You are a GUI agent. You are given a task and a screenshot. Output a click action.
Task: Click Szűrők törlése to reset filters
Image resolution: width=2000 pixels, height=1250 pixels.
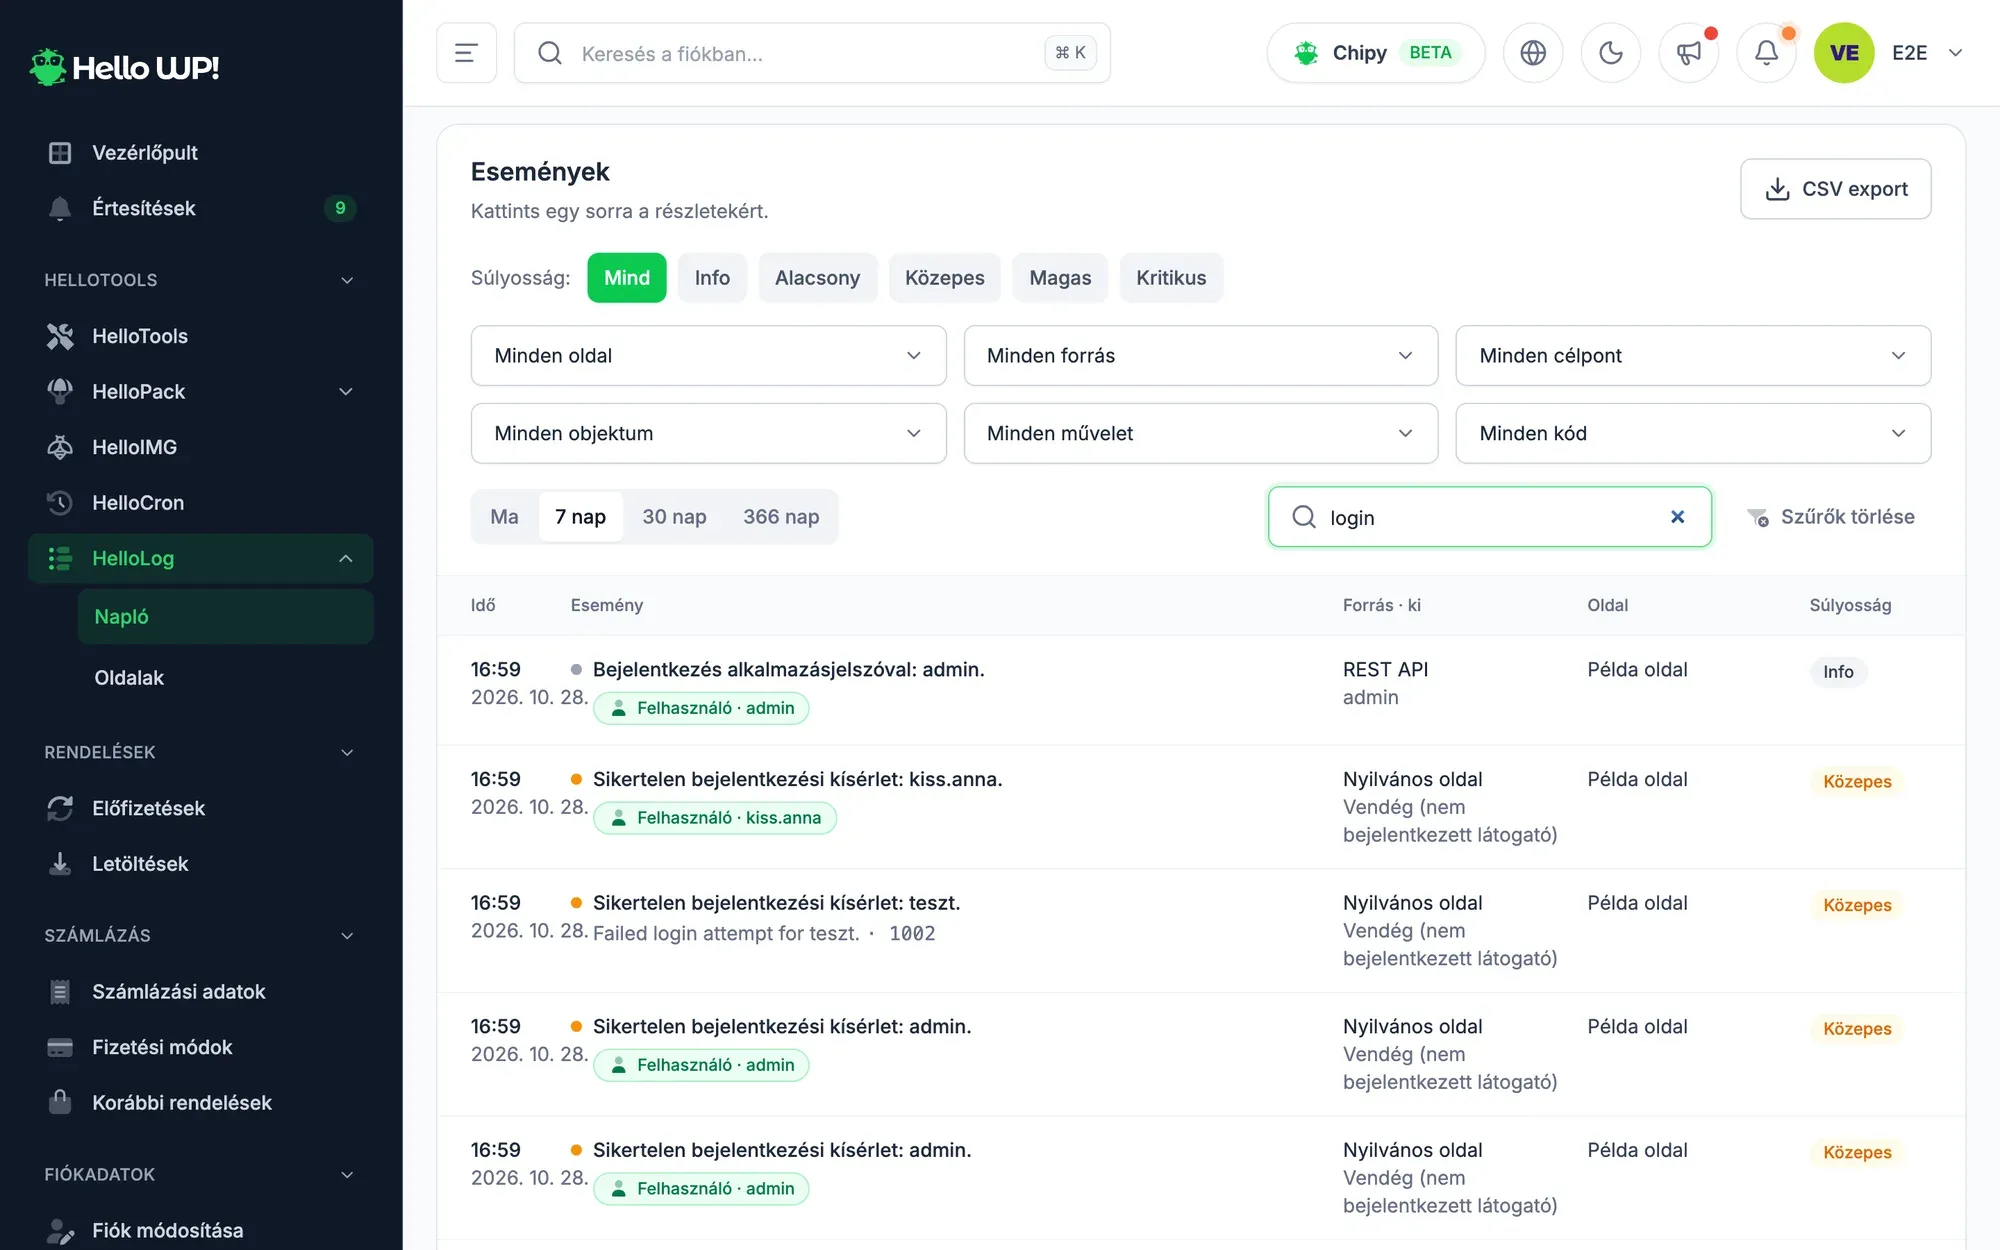pos(1830,517)
